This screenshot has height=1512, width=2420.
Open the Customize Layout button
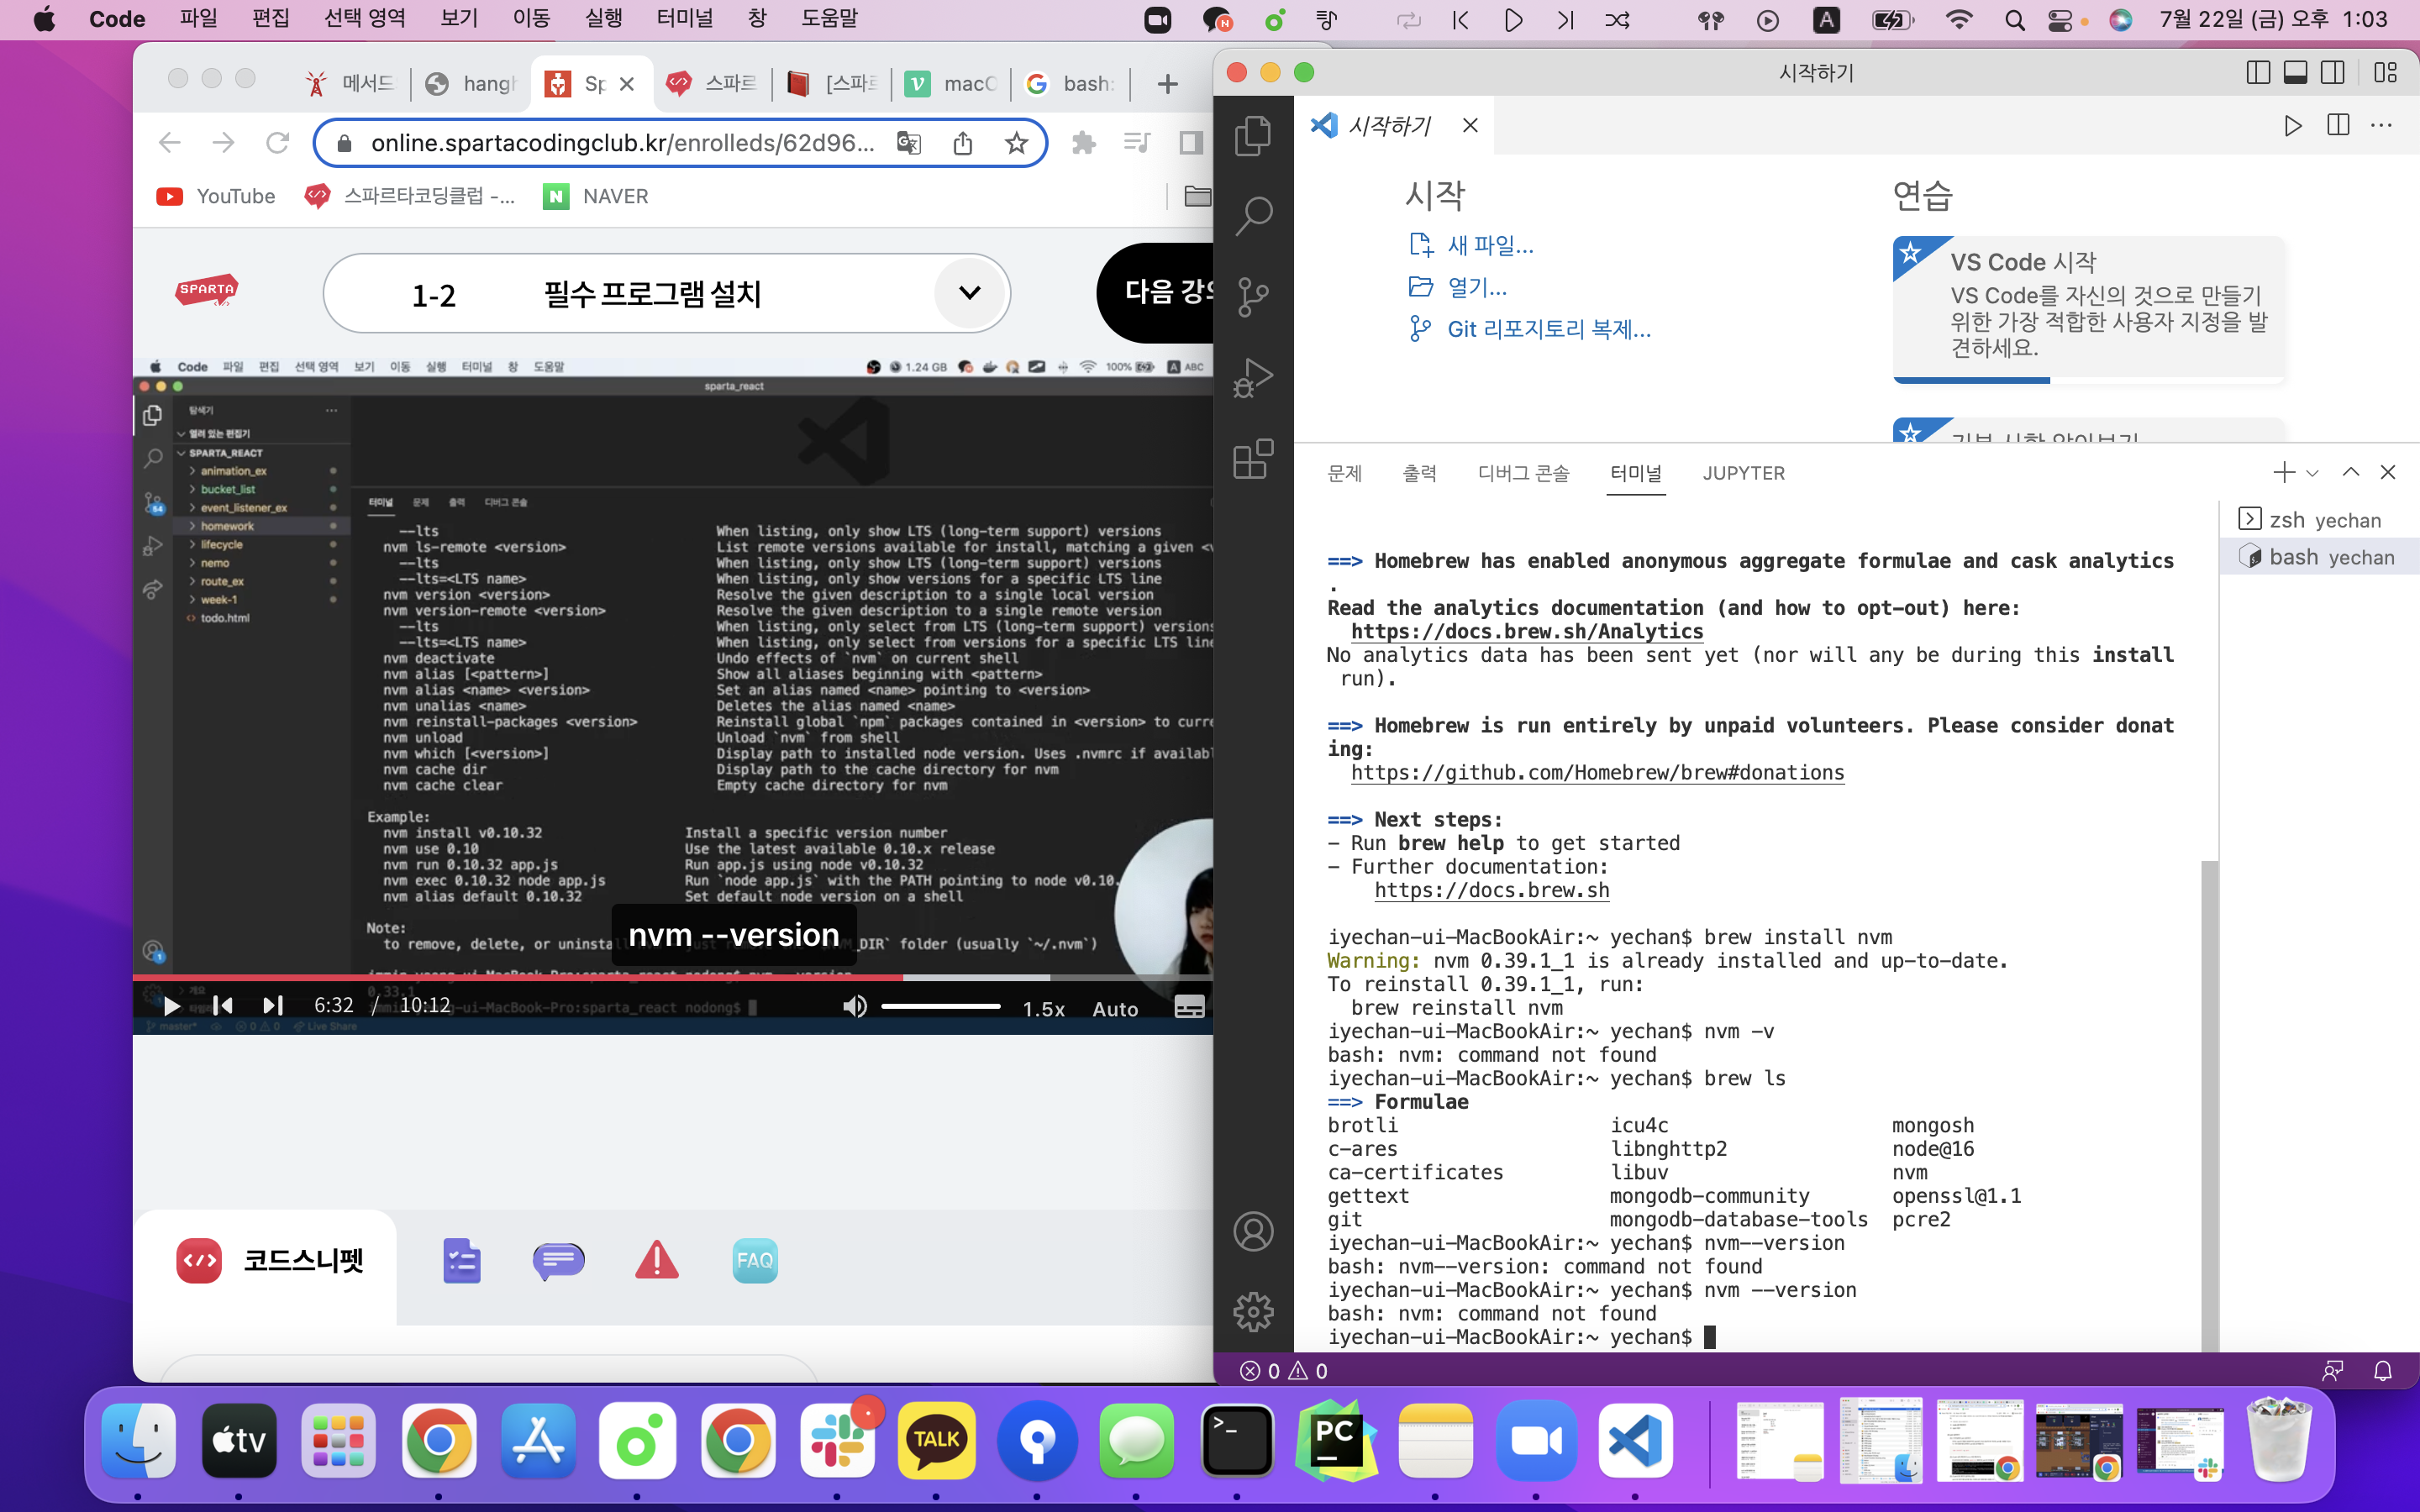[2386, 72]
